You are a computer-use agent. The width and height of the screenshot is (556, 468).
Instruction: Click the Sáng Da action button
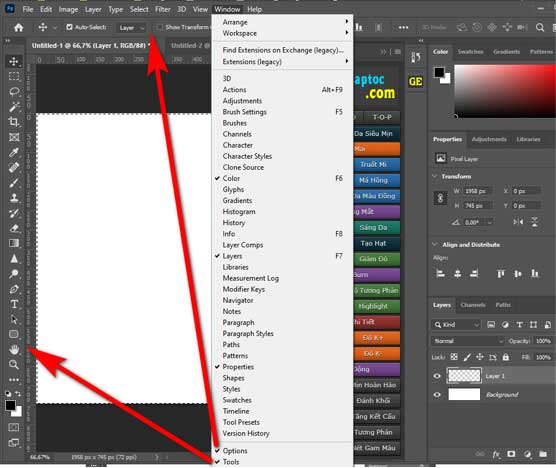pos(377,228)
